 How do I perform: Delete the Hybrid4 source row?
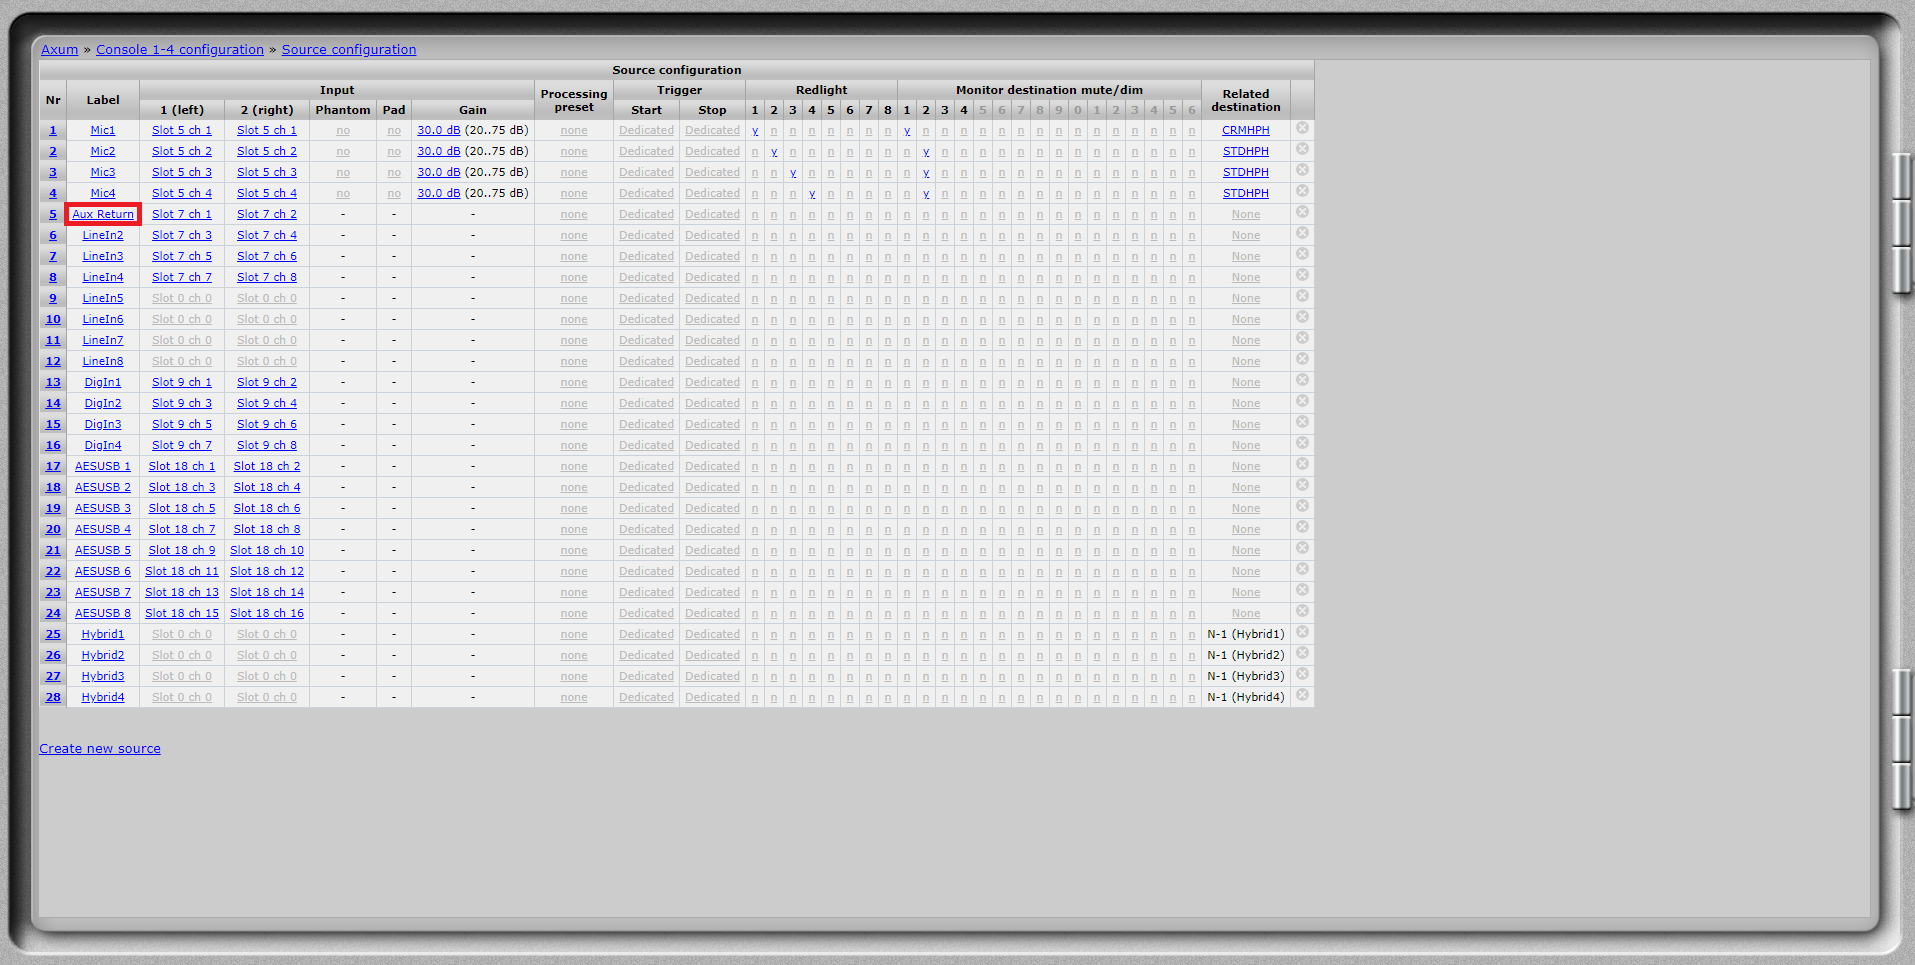tap(1302, 696)
